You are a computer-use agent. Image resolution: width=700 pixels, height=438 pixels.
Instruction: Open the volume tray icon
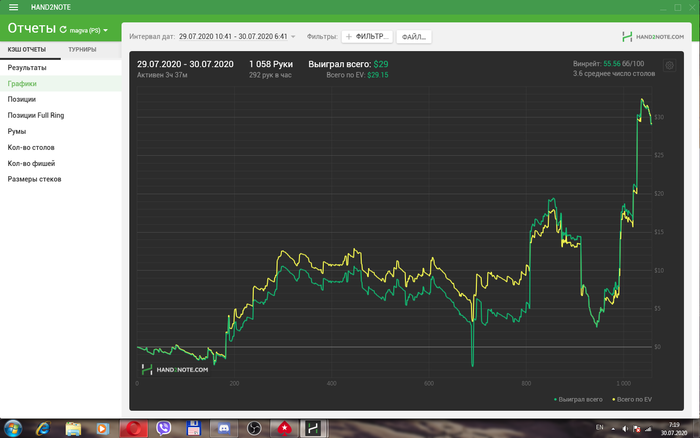click(x=625, y=429)
